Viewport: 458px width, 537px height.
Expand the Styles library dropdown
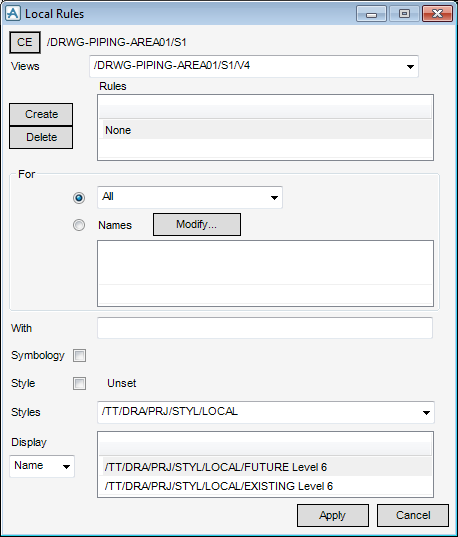pyautogui.click(x=266, y=412)
